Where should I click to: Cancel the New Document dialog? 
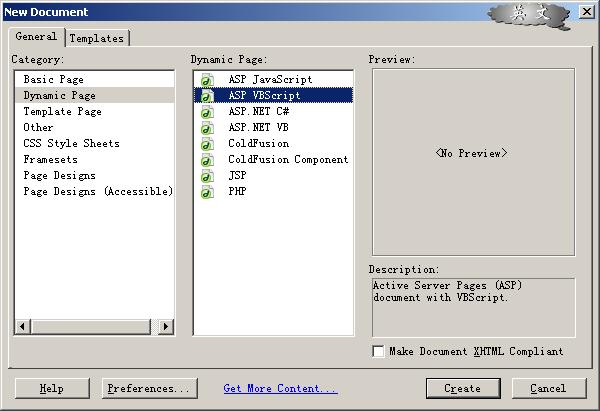pyautogui.click(x=548, y=388)
